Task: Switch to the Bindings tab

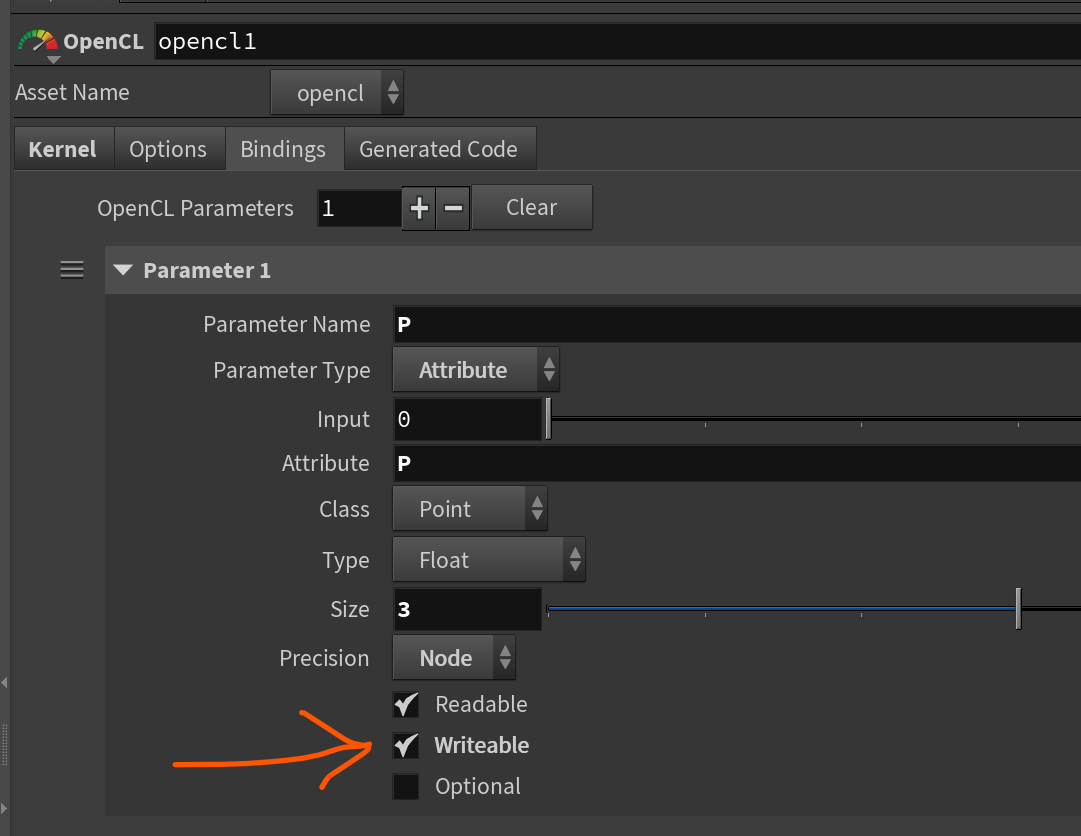Action: point(283,149)
